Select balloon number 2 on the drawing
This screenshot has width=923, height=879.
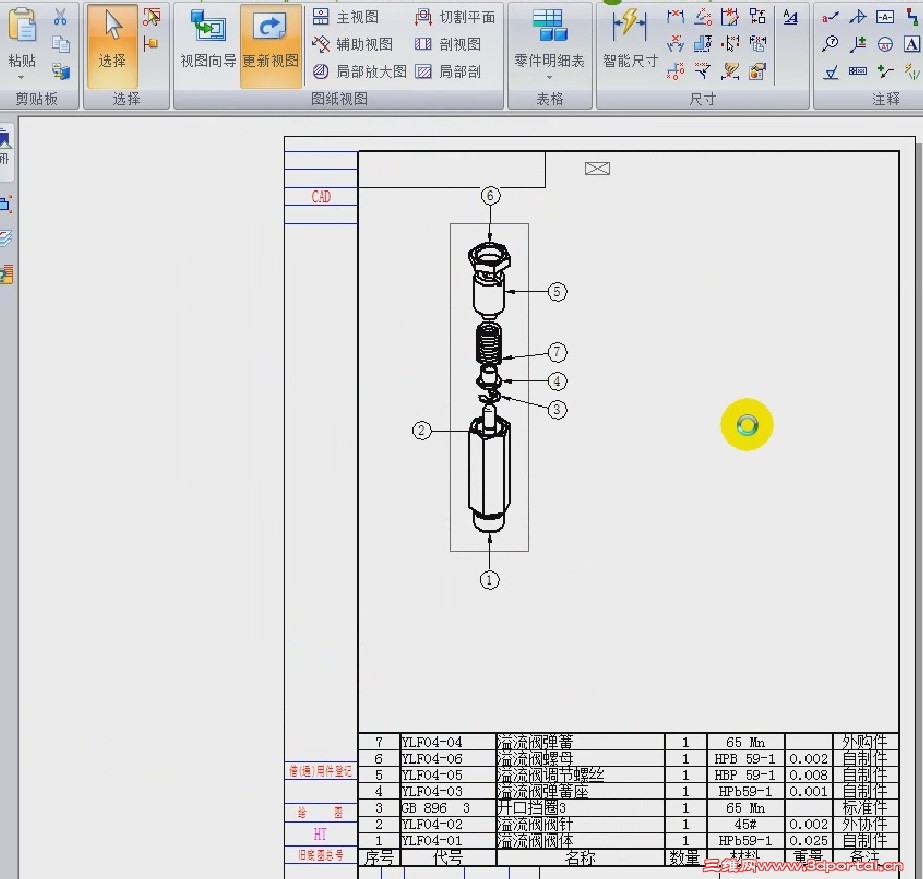tap(421, 430)
